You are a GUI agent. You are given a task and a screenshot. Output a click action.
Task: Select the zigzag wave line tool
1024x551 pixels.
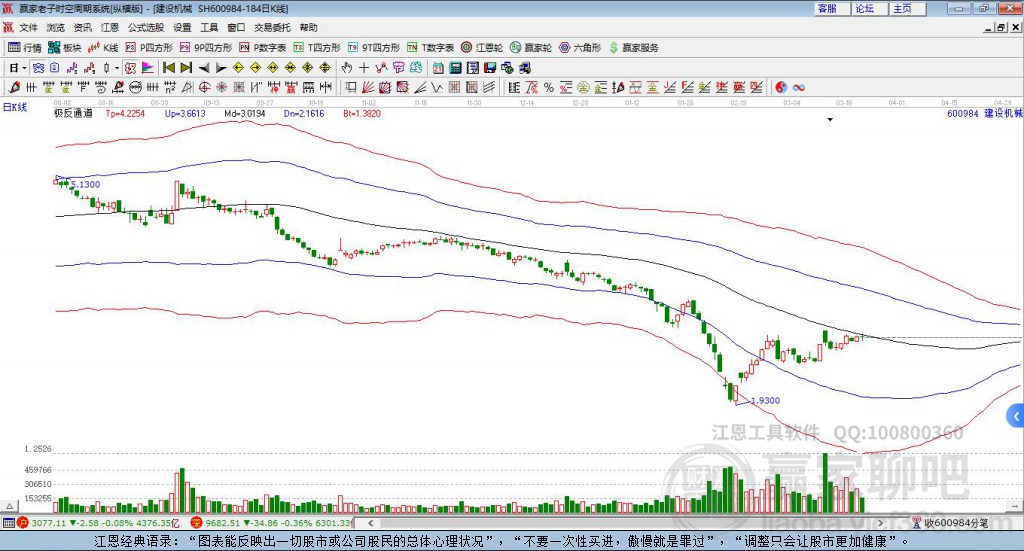pos(436,87)
